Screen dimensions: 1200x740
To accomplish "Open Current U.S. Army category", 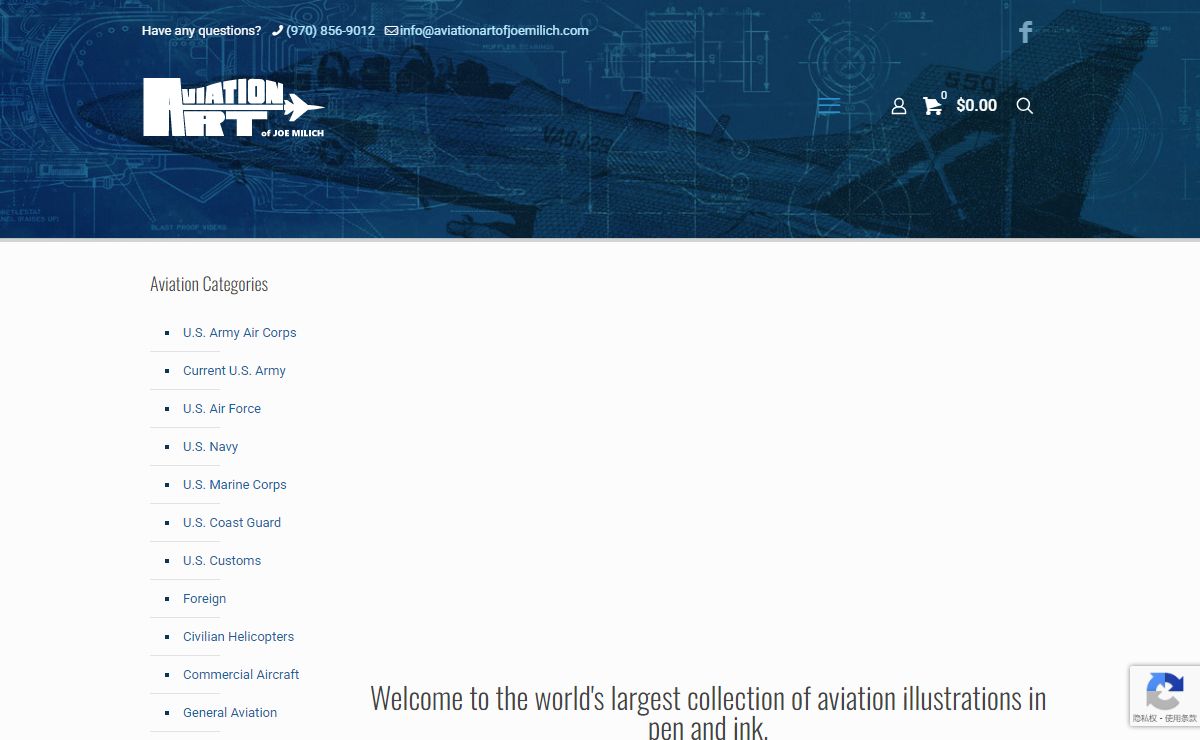I will pyautogui.click(x=234, y=371).
